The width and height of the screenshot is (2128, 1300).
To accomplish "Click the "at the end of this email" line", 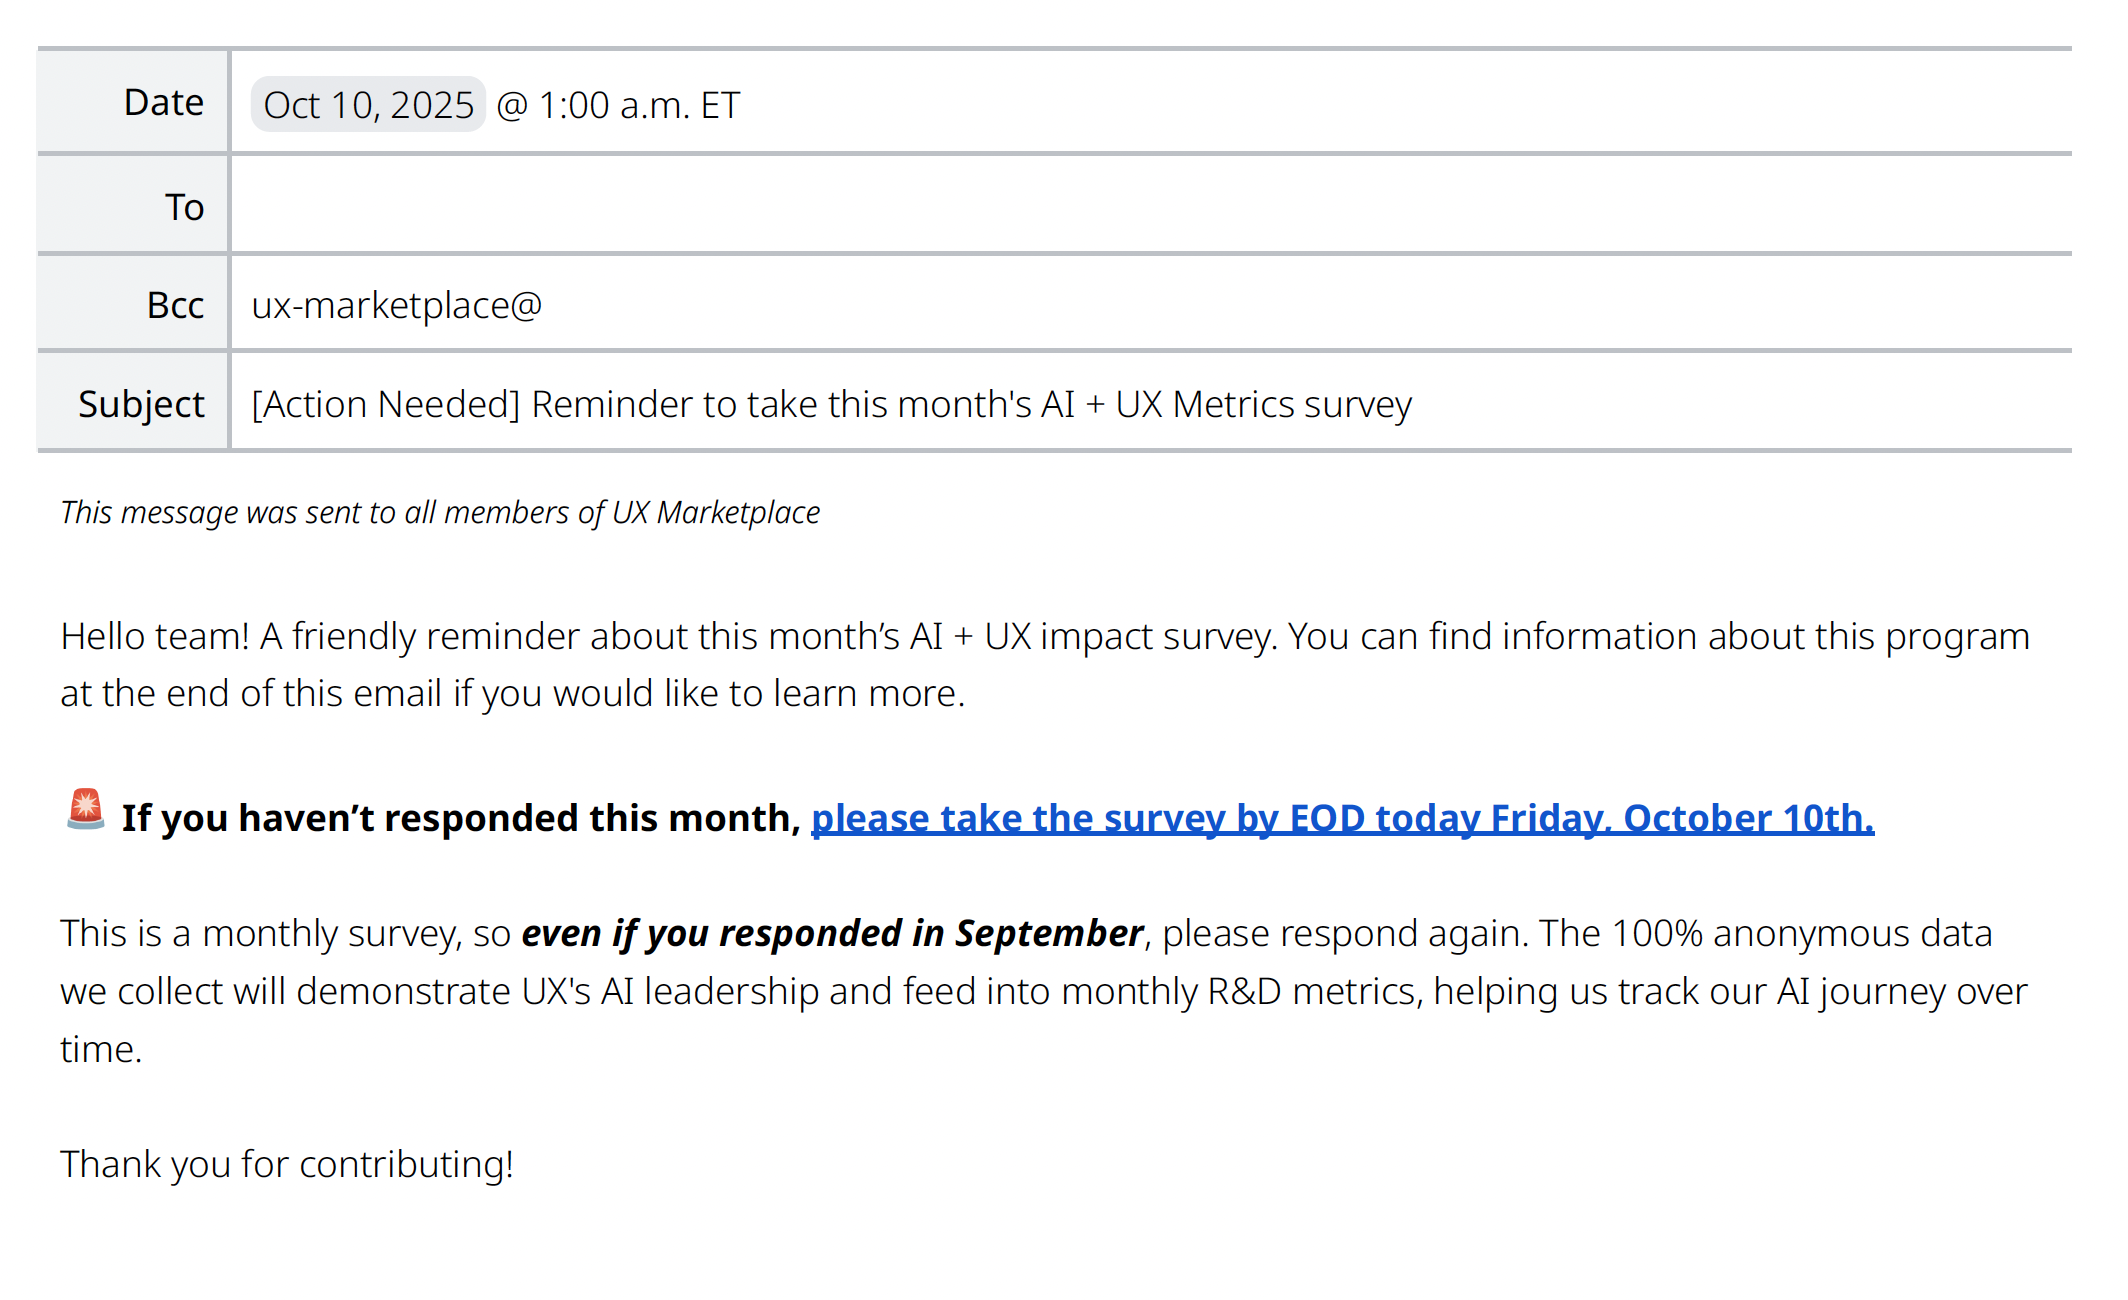I will pyautogui.click(x=512, y=694).
